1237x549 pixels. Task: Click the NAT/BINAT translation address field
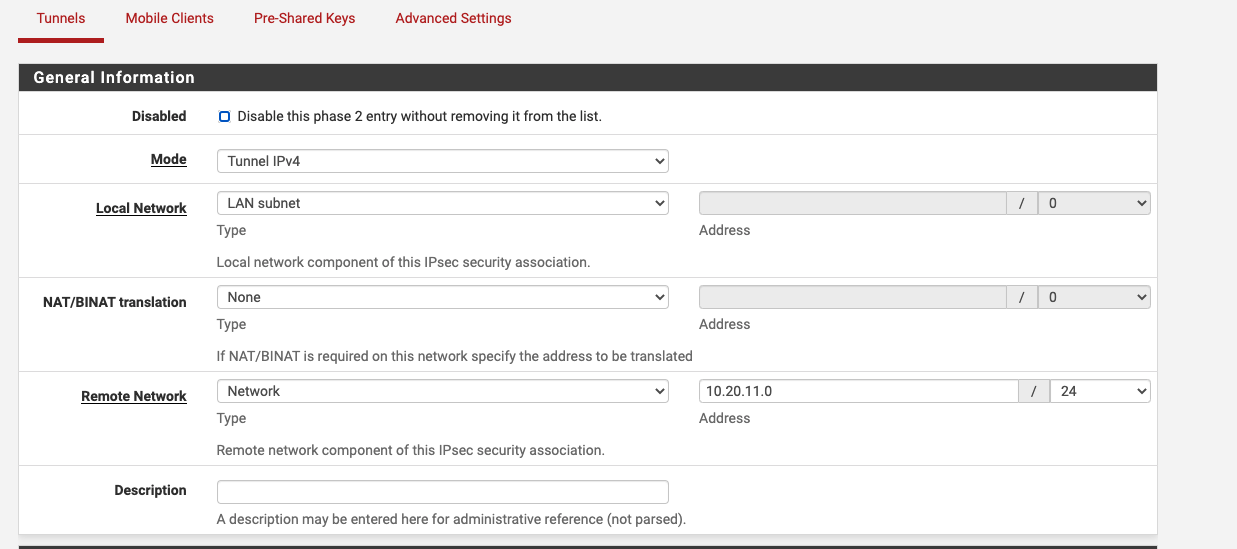[852, 297]
